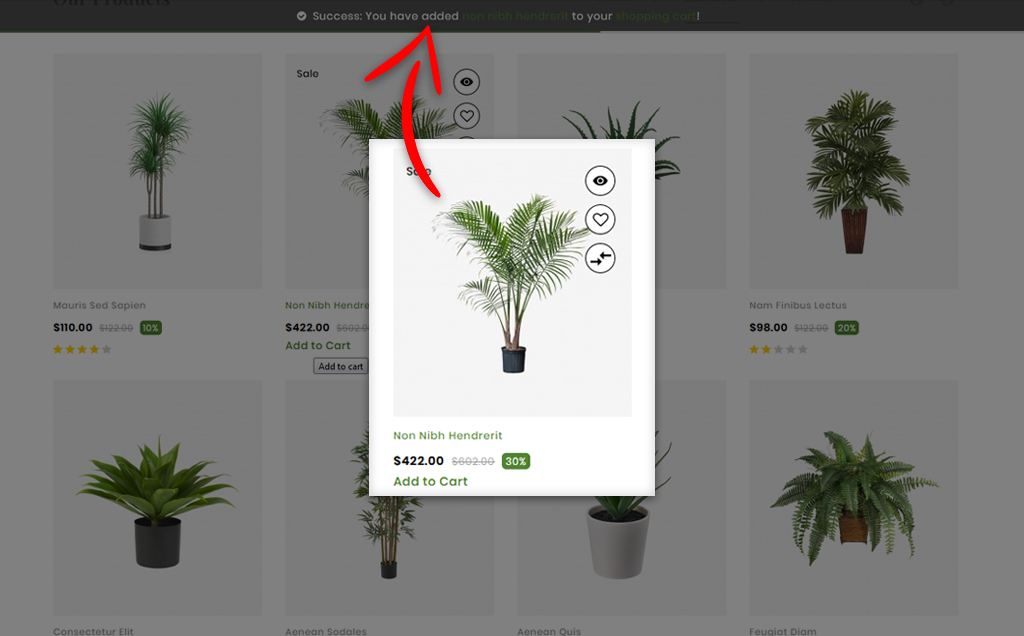Screen dimensions: 1024x636
Task: Click the background quick view eye icon
Action: (466, 82)
